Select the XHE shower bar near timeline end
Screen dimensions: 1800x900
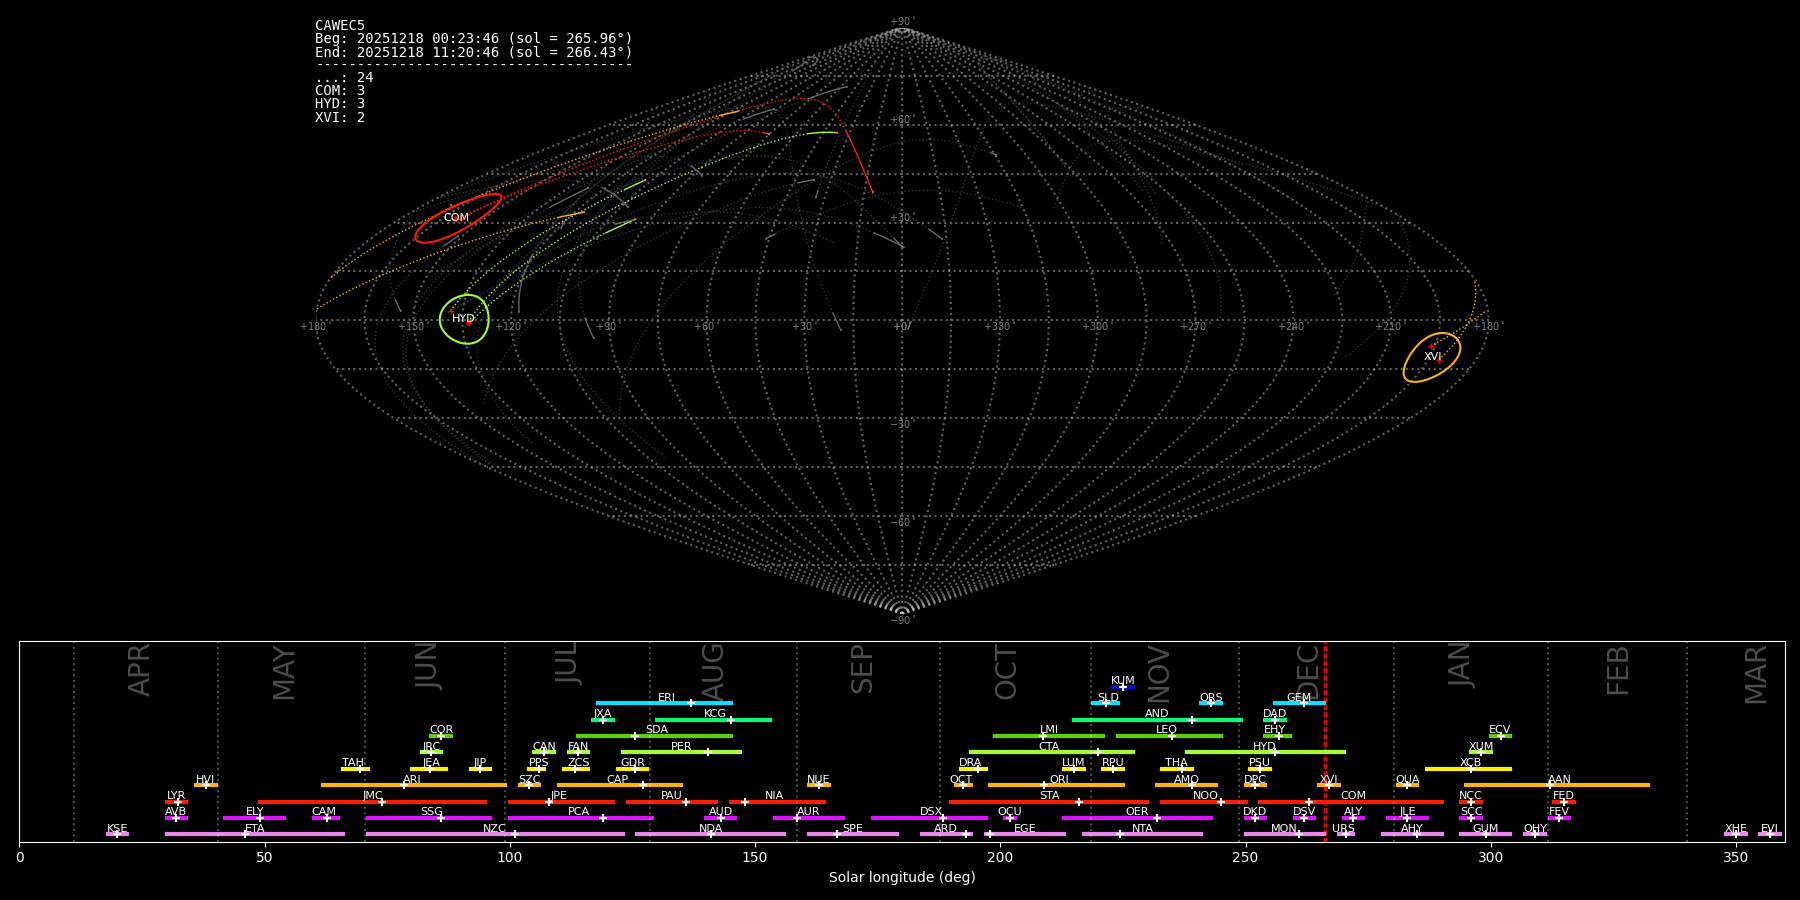(1735, 834)
